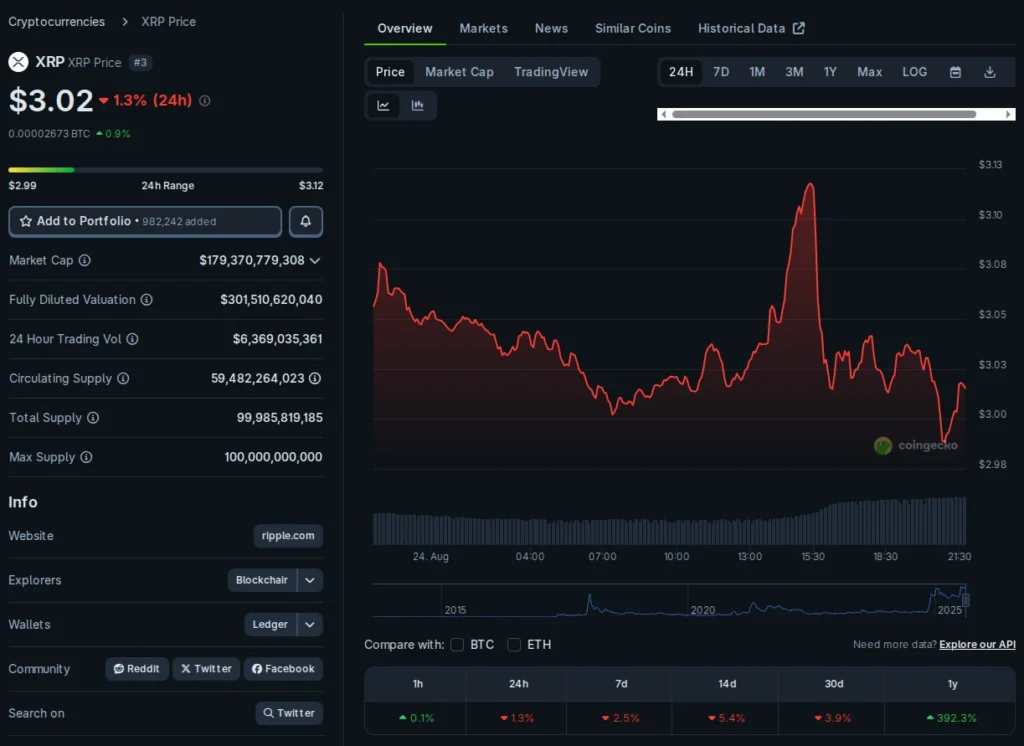Open the News tab
This screenshot has height=746, width=1024.
point(551,28)
